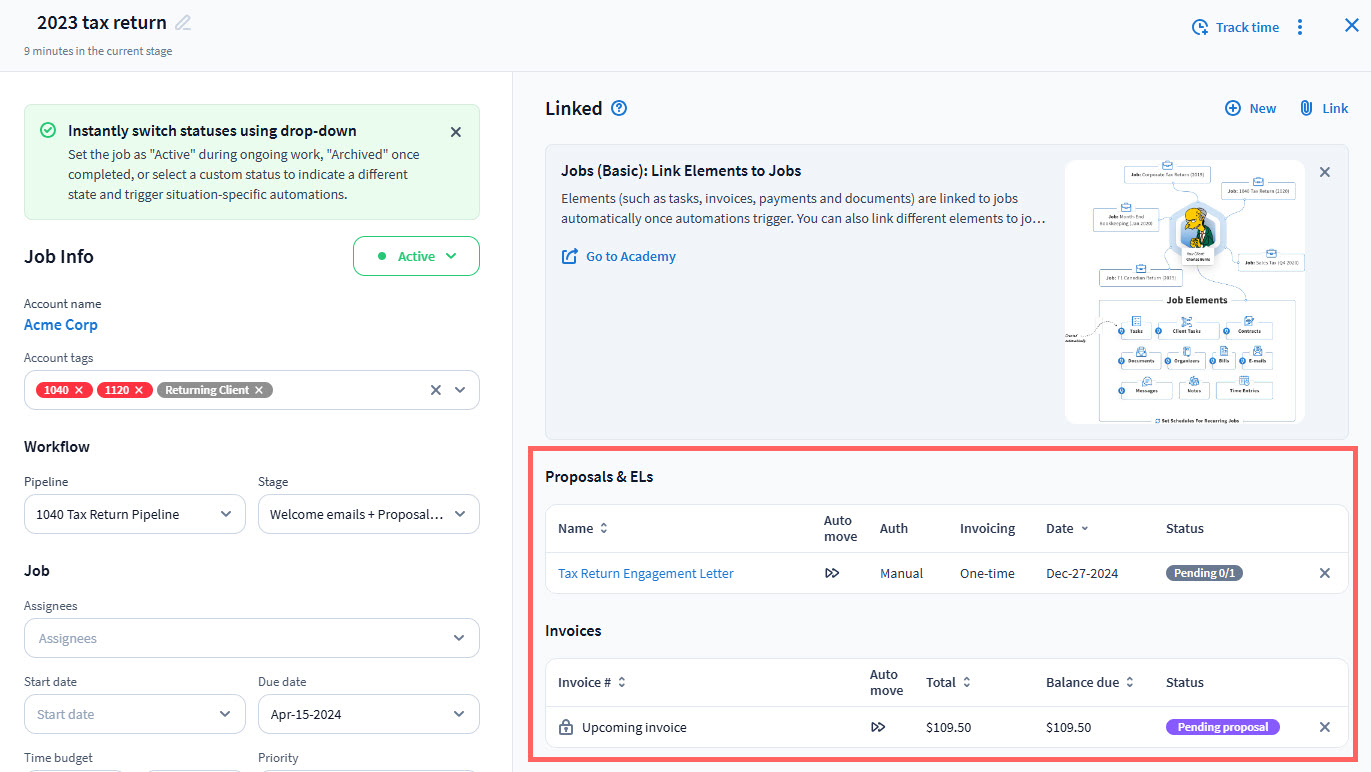Clear all account tags

435,390
